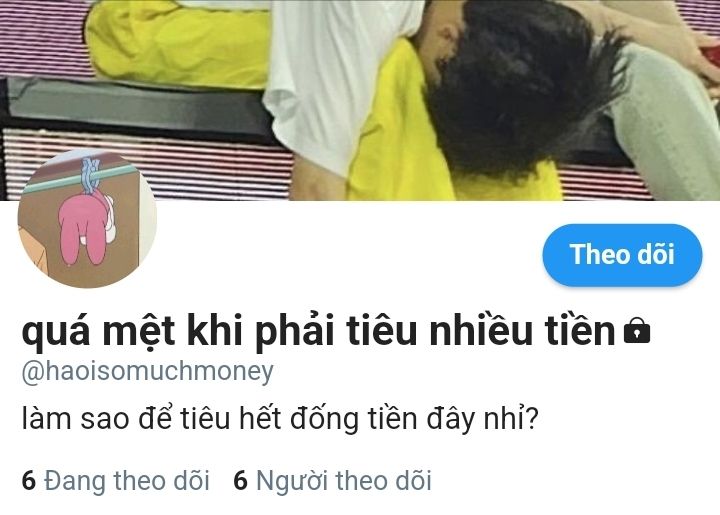Click the blue Theo dõi follow button
Image resolution: width=720 pixels, height=515 pixels.
[622, 255]
